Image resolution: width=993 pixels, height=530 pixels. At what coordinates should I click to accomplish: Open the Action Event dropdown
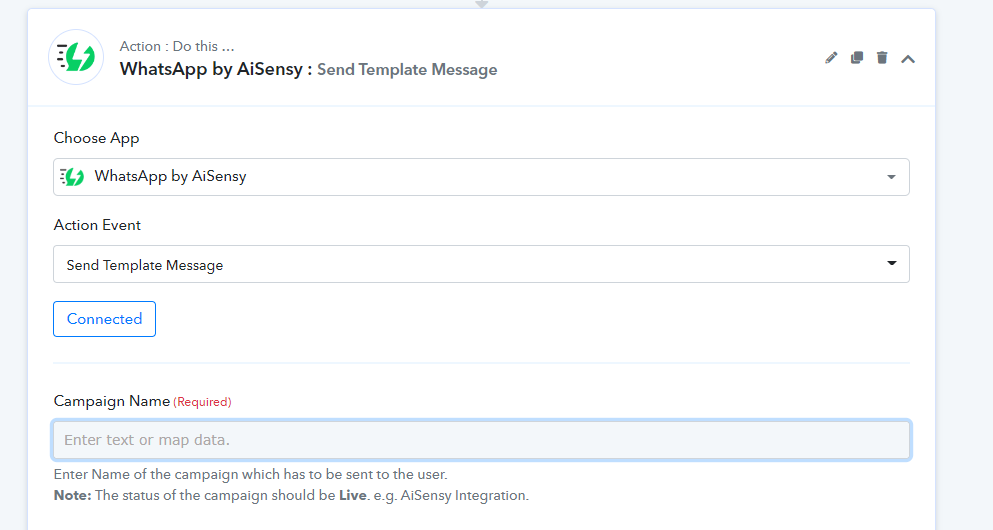point(481,264)
